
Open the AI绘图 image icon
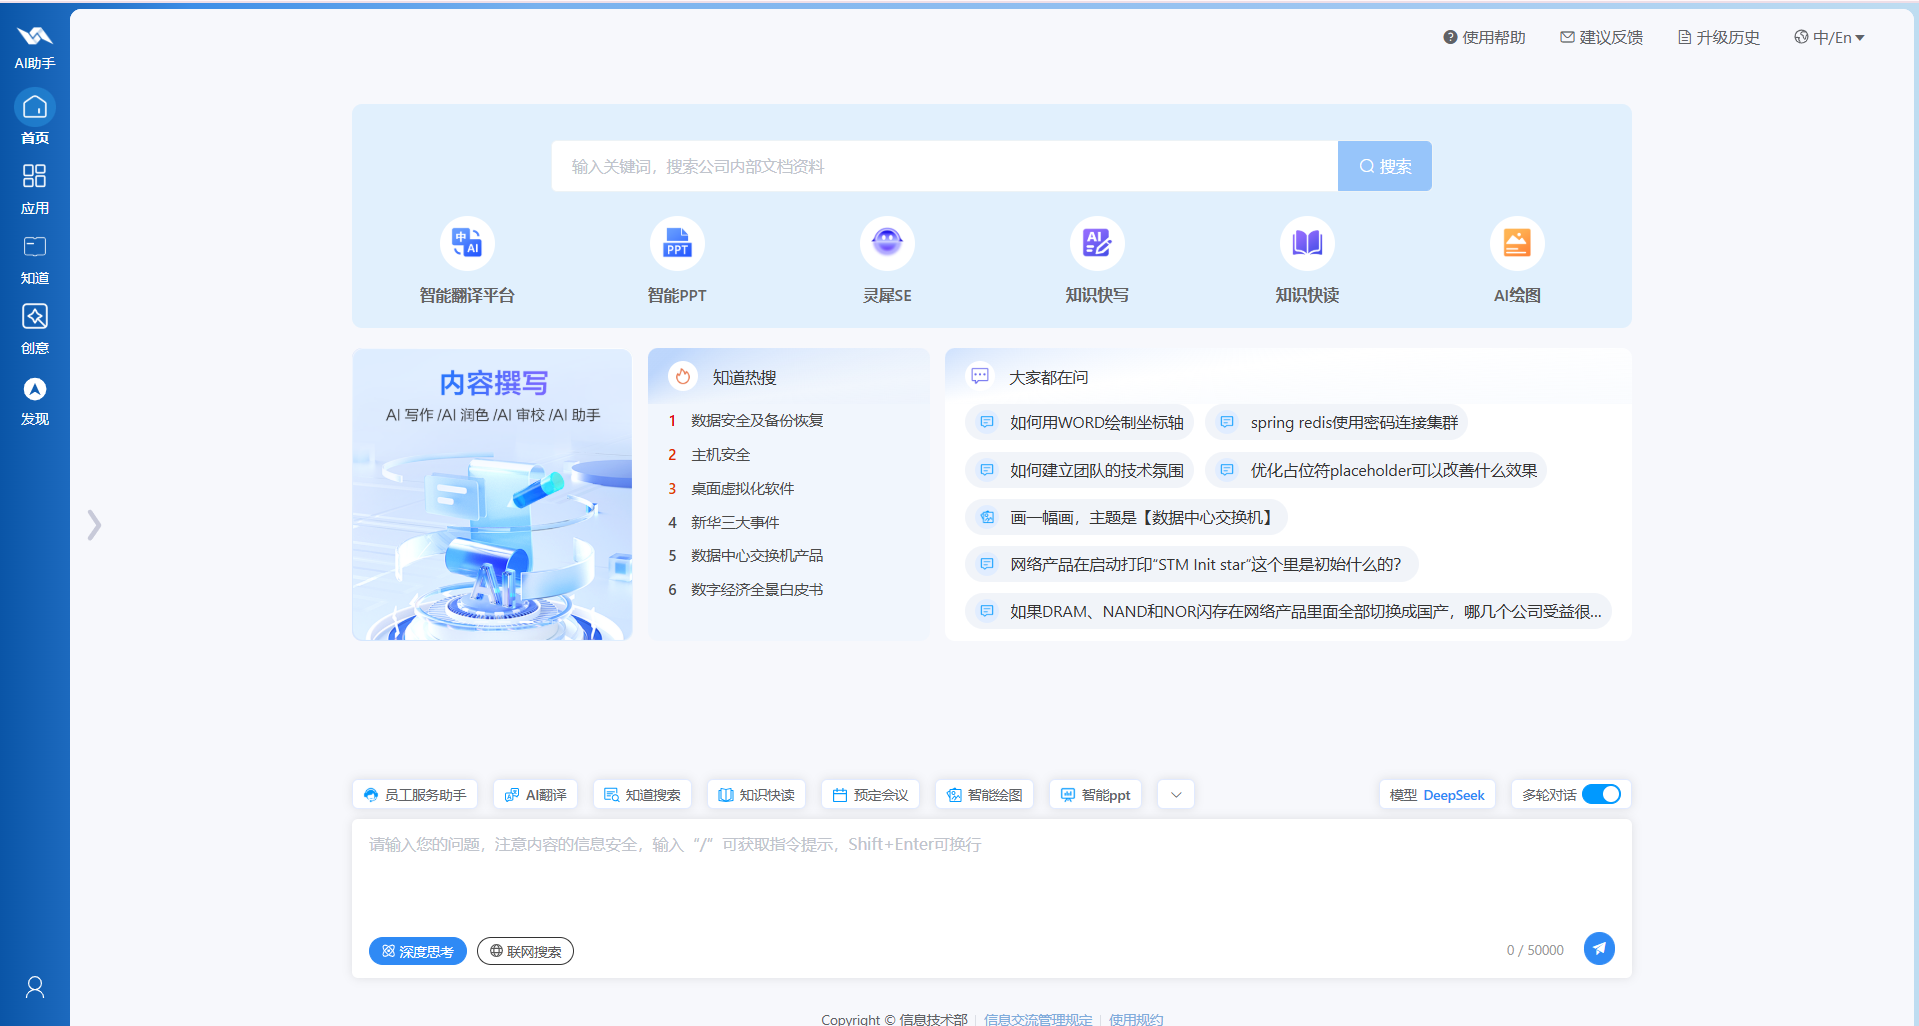1517,243
